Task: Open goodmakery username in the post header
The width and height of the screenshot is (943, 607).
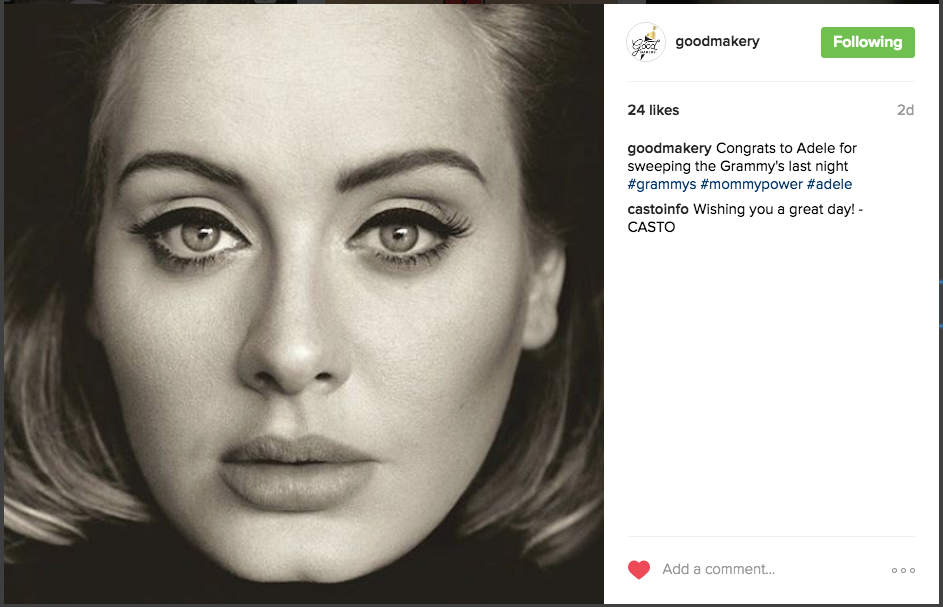Action: coord(717,42)
